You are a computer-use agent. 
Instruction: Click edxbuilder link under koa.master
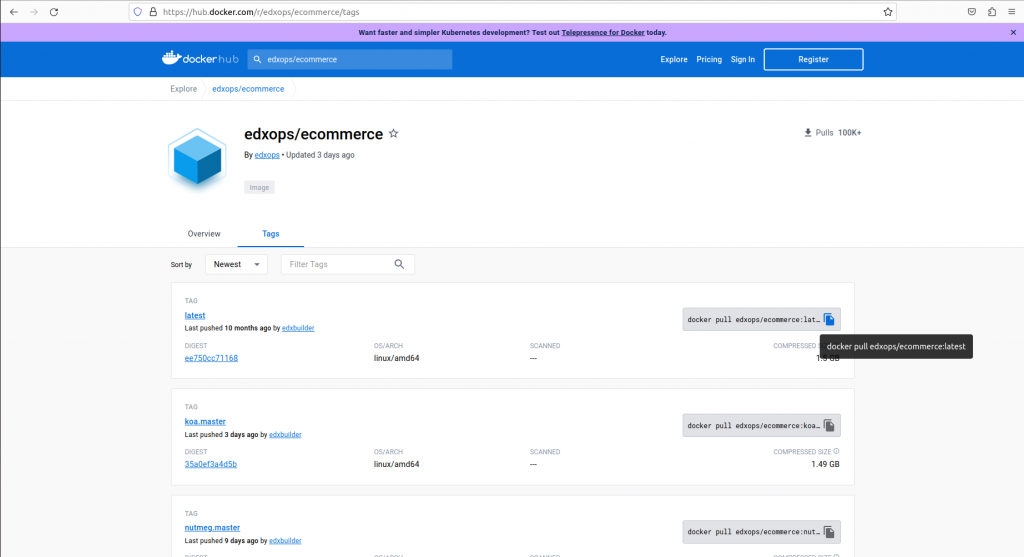pos(285,434)
